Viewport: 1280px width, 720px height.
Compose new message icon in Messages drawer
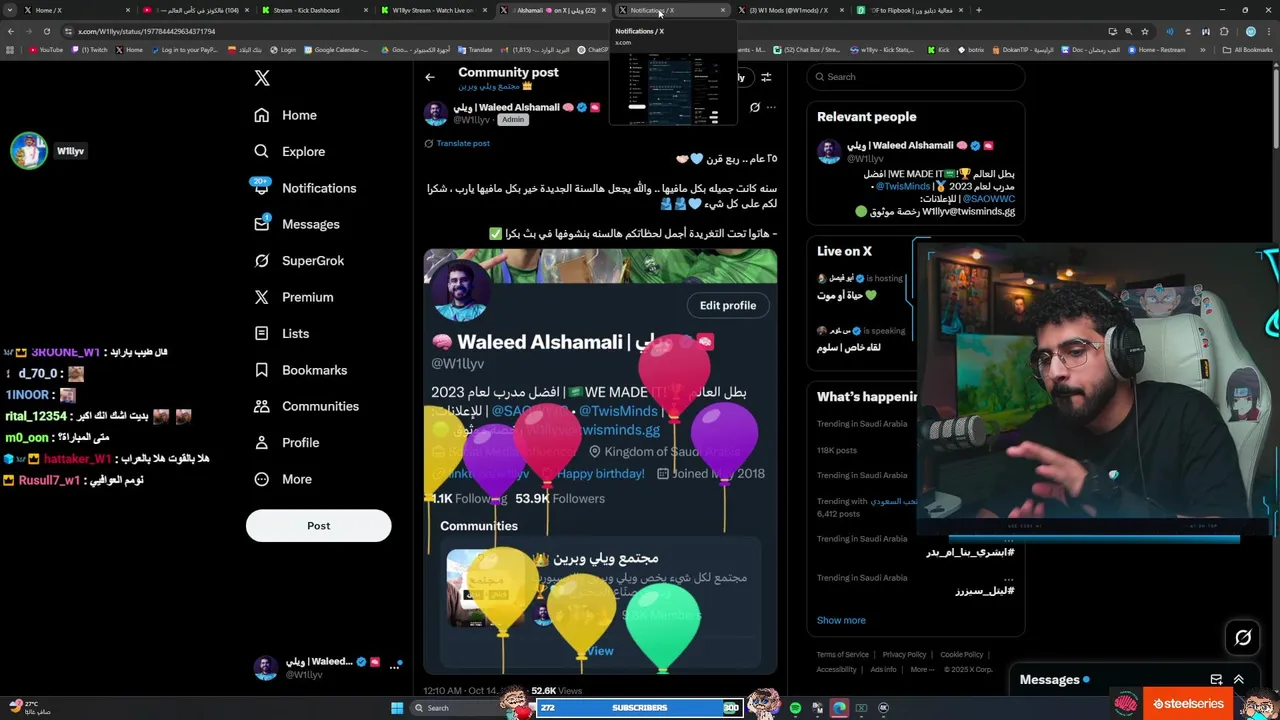coord(1216,679)
